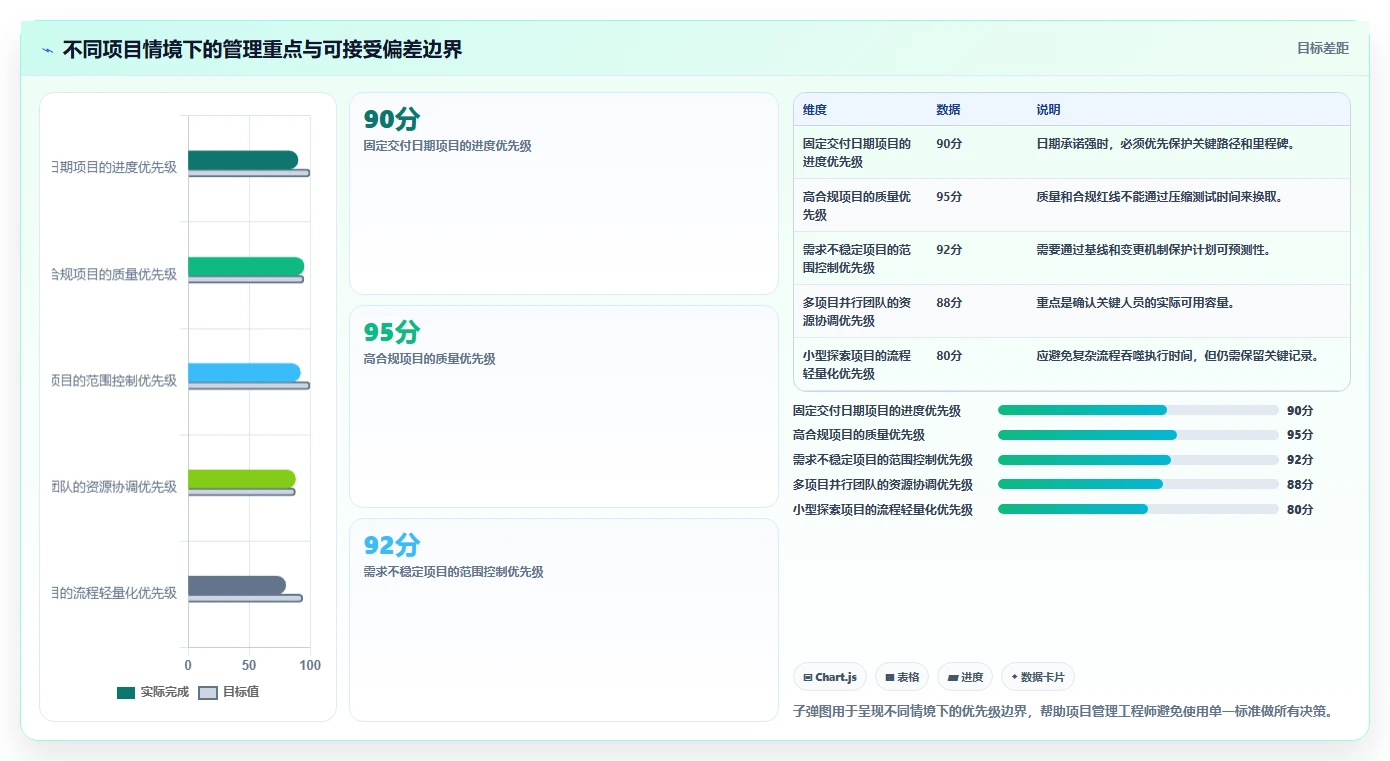Click the 进度 tag
The width and height of the screenshot is (1390, 761).
[965, 677]
